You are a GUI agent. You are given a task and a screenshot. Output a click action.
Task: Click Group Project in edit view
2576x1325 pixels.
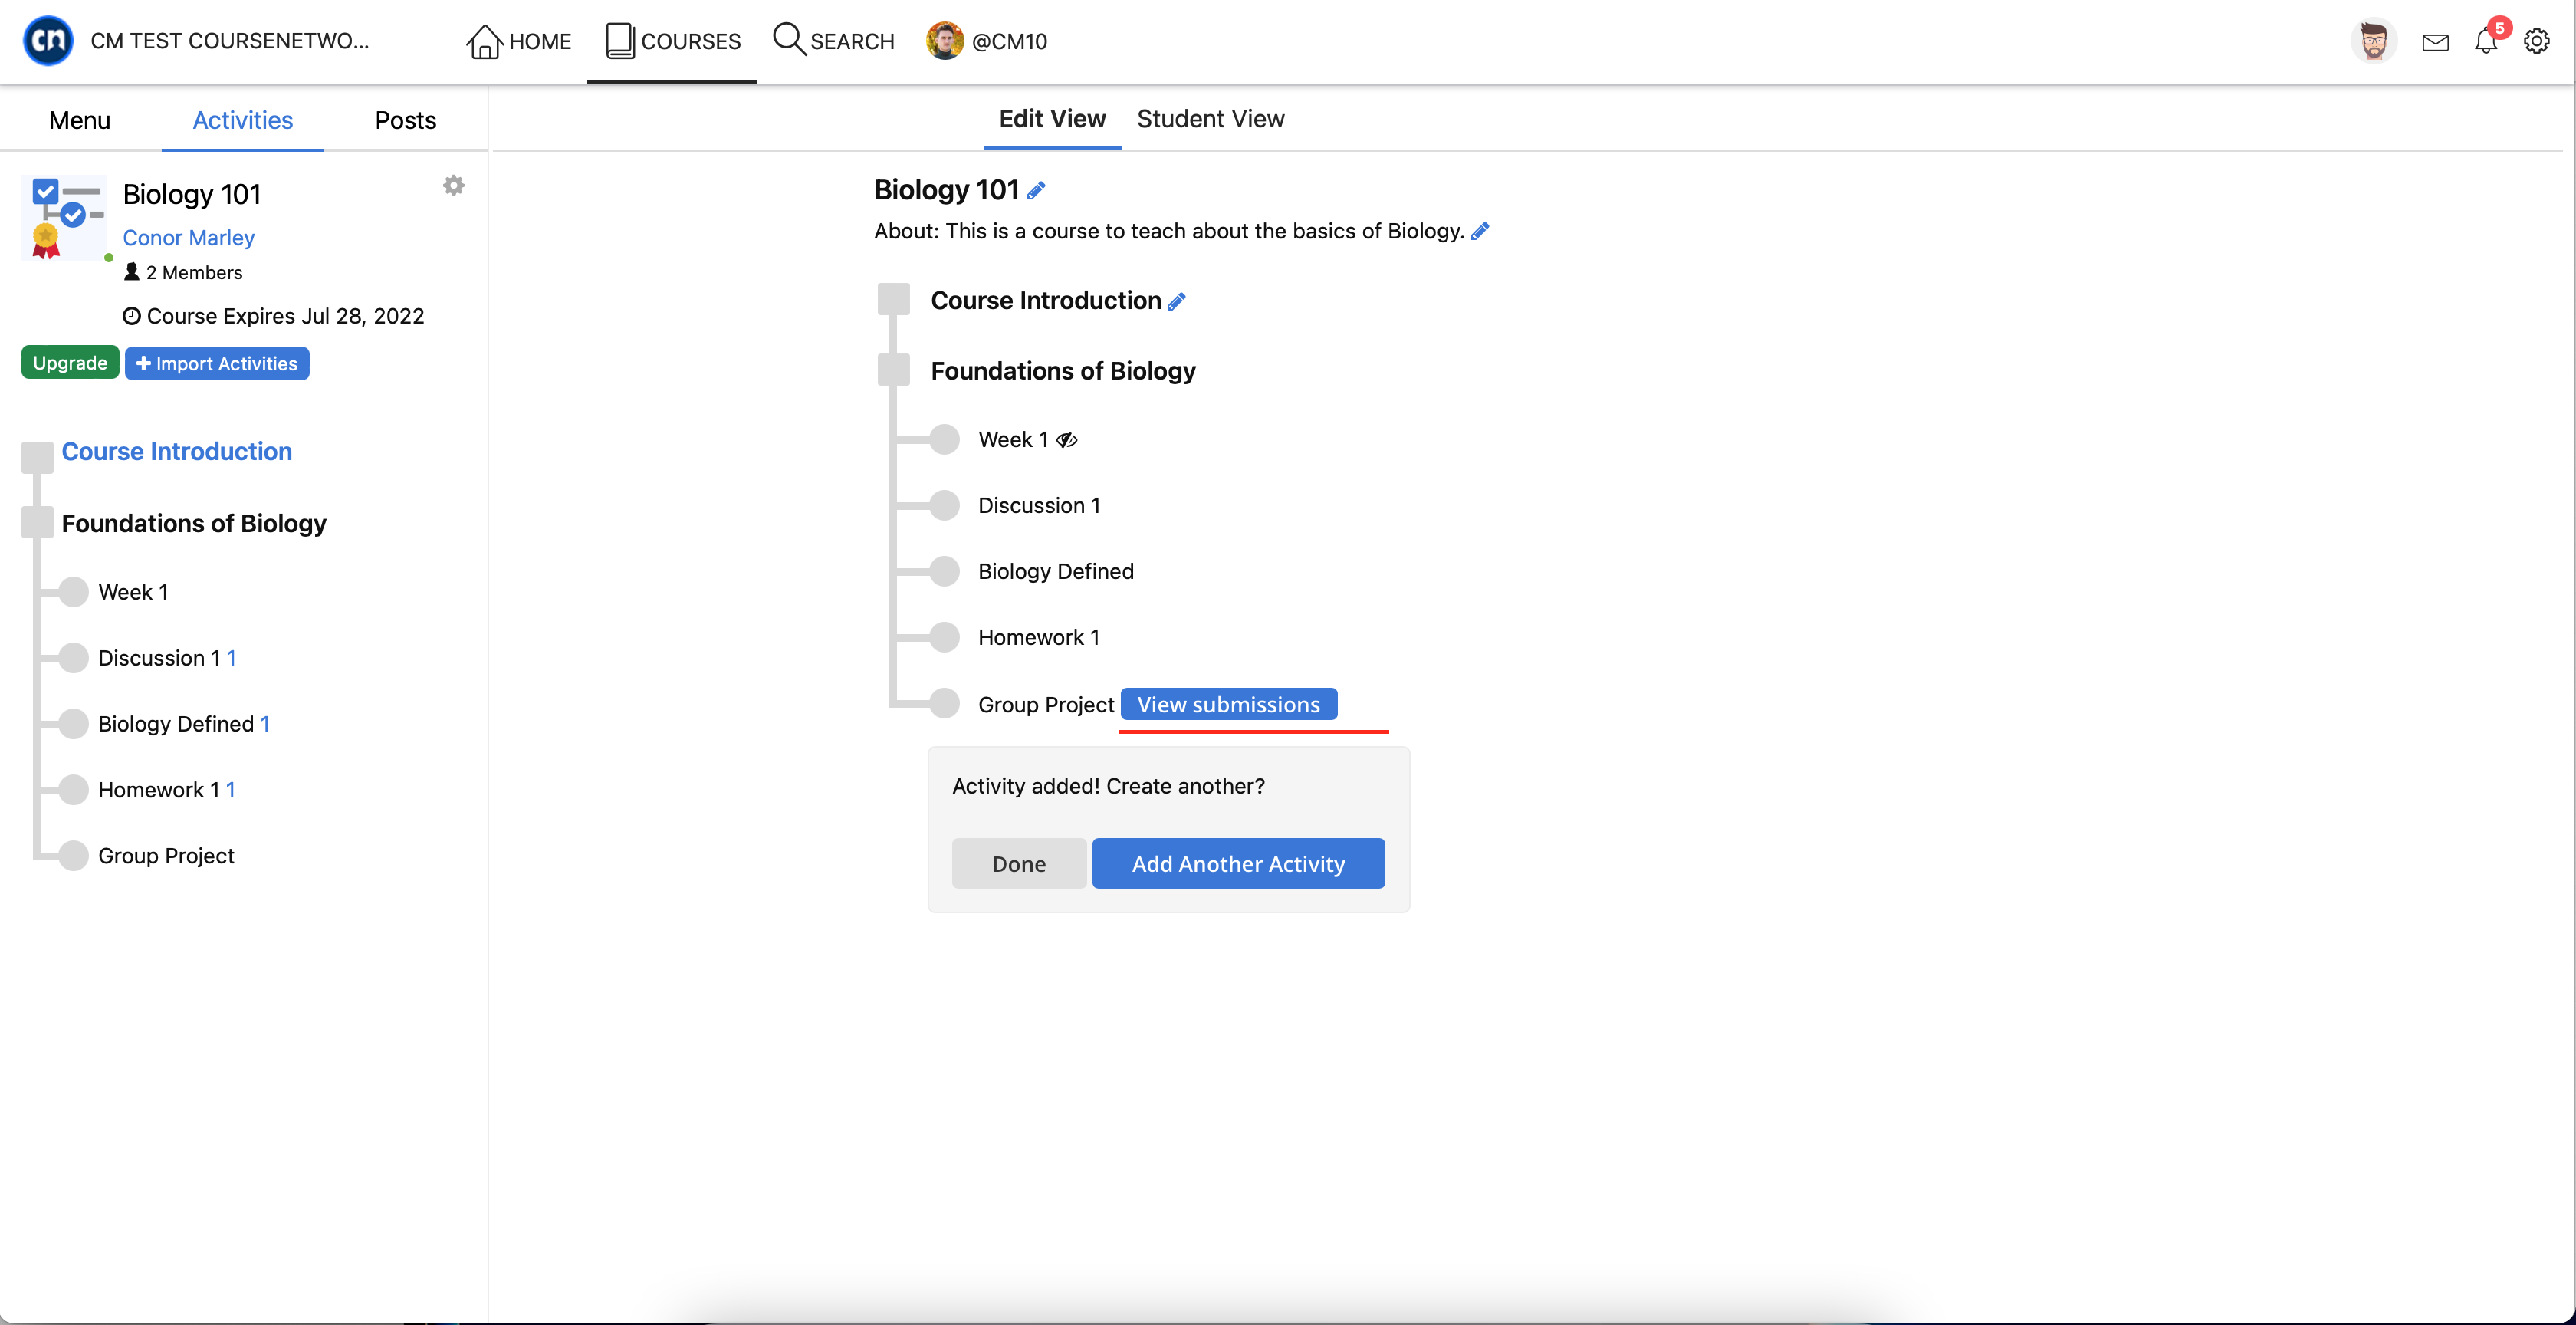tap(1046, 705)
